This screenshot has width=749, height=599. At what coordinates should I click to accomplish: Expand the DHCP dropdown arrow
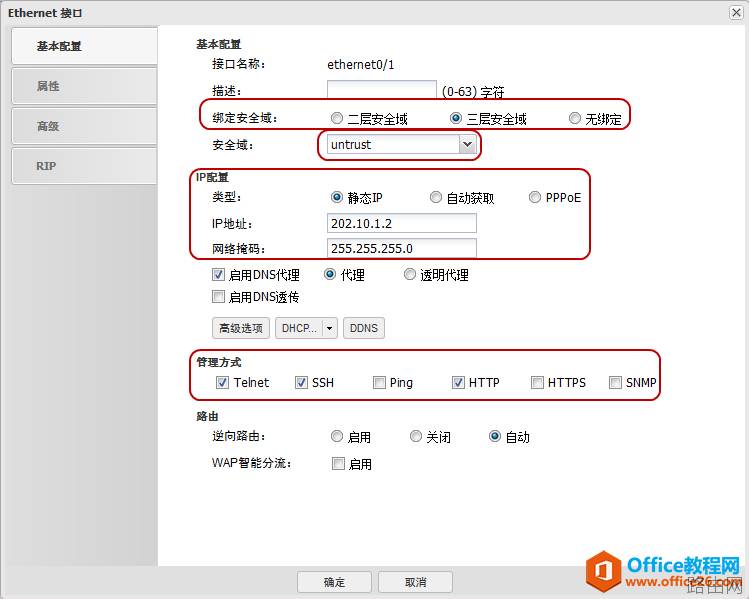330,328
